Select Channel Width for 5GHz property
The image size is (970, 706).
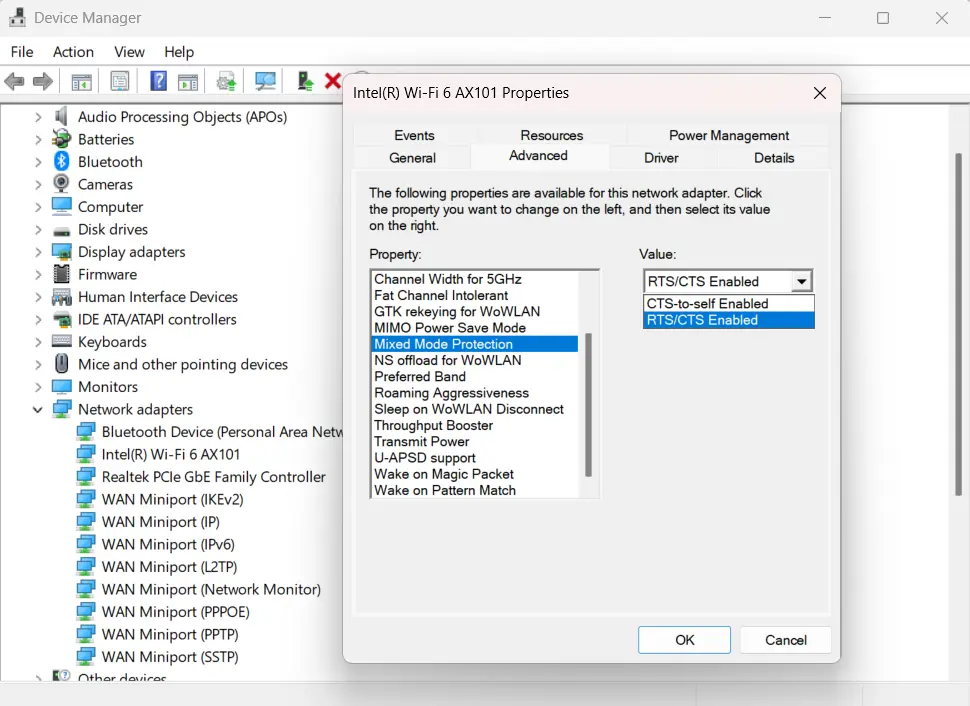tap(475, 279)
